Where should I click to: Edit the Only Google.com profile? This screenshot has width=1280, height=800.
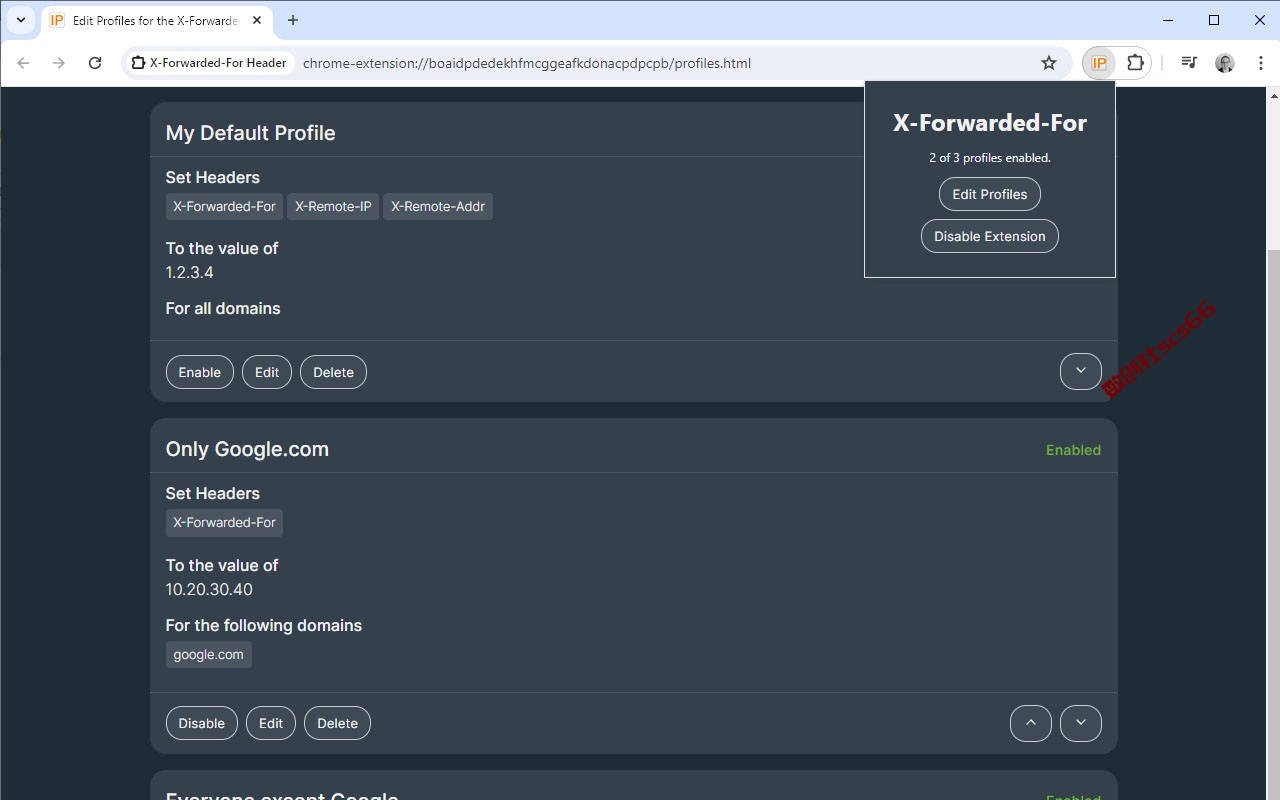point(271,723)
